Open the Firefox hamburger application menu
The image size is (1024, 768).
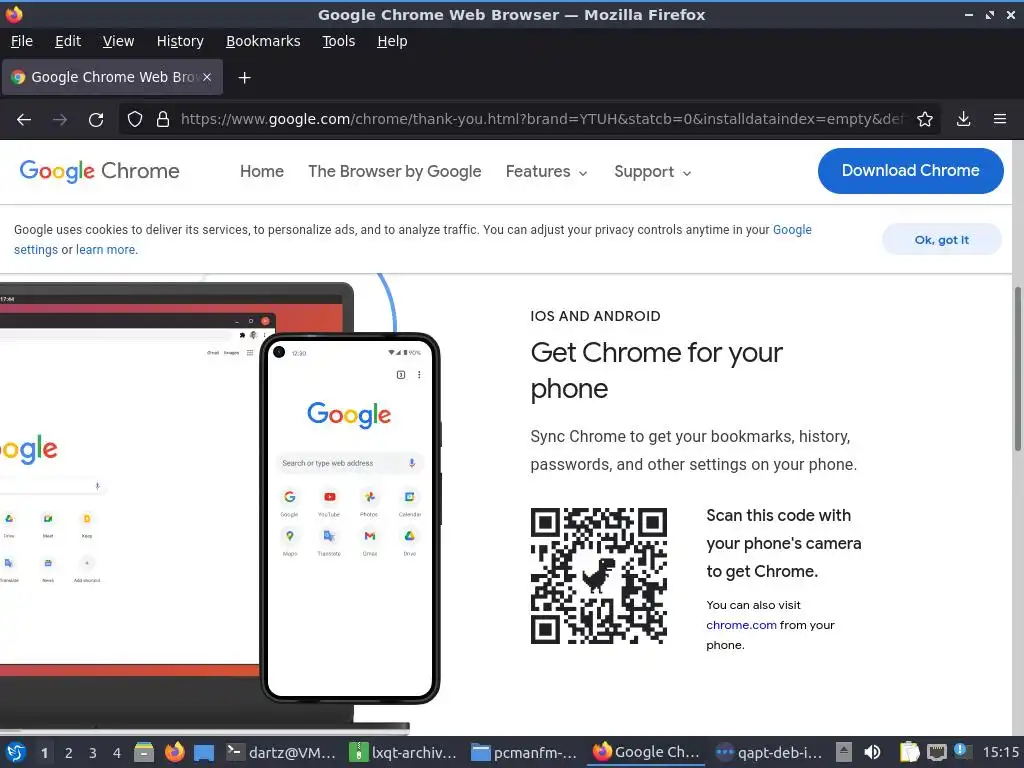click(x=1000, y=120)
